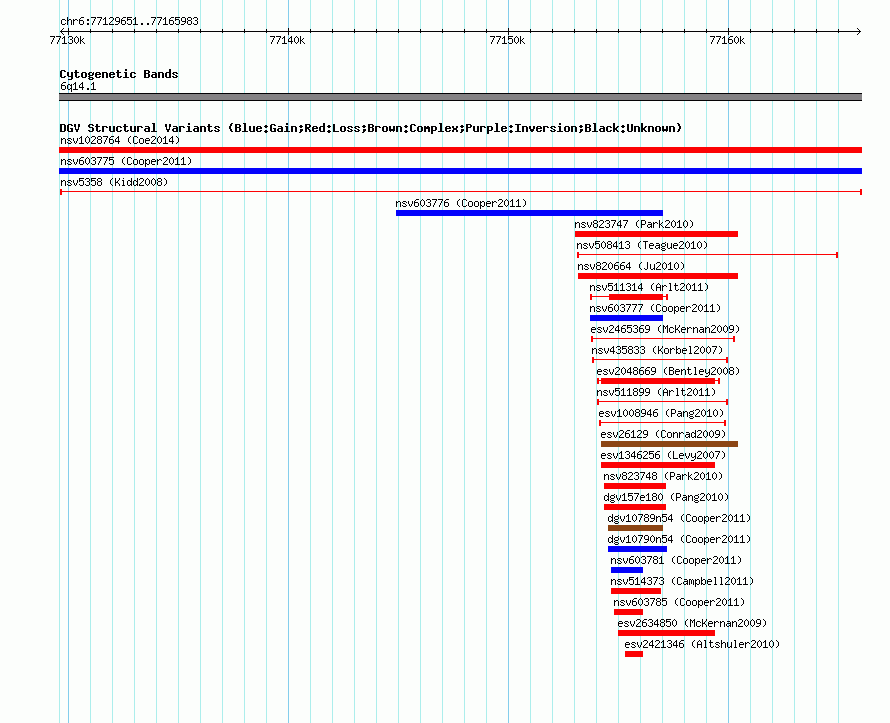
Task: Open the nsv508413 (Teague2010) label
Action: click(642, 245)
